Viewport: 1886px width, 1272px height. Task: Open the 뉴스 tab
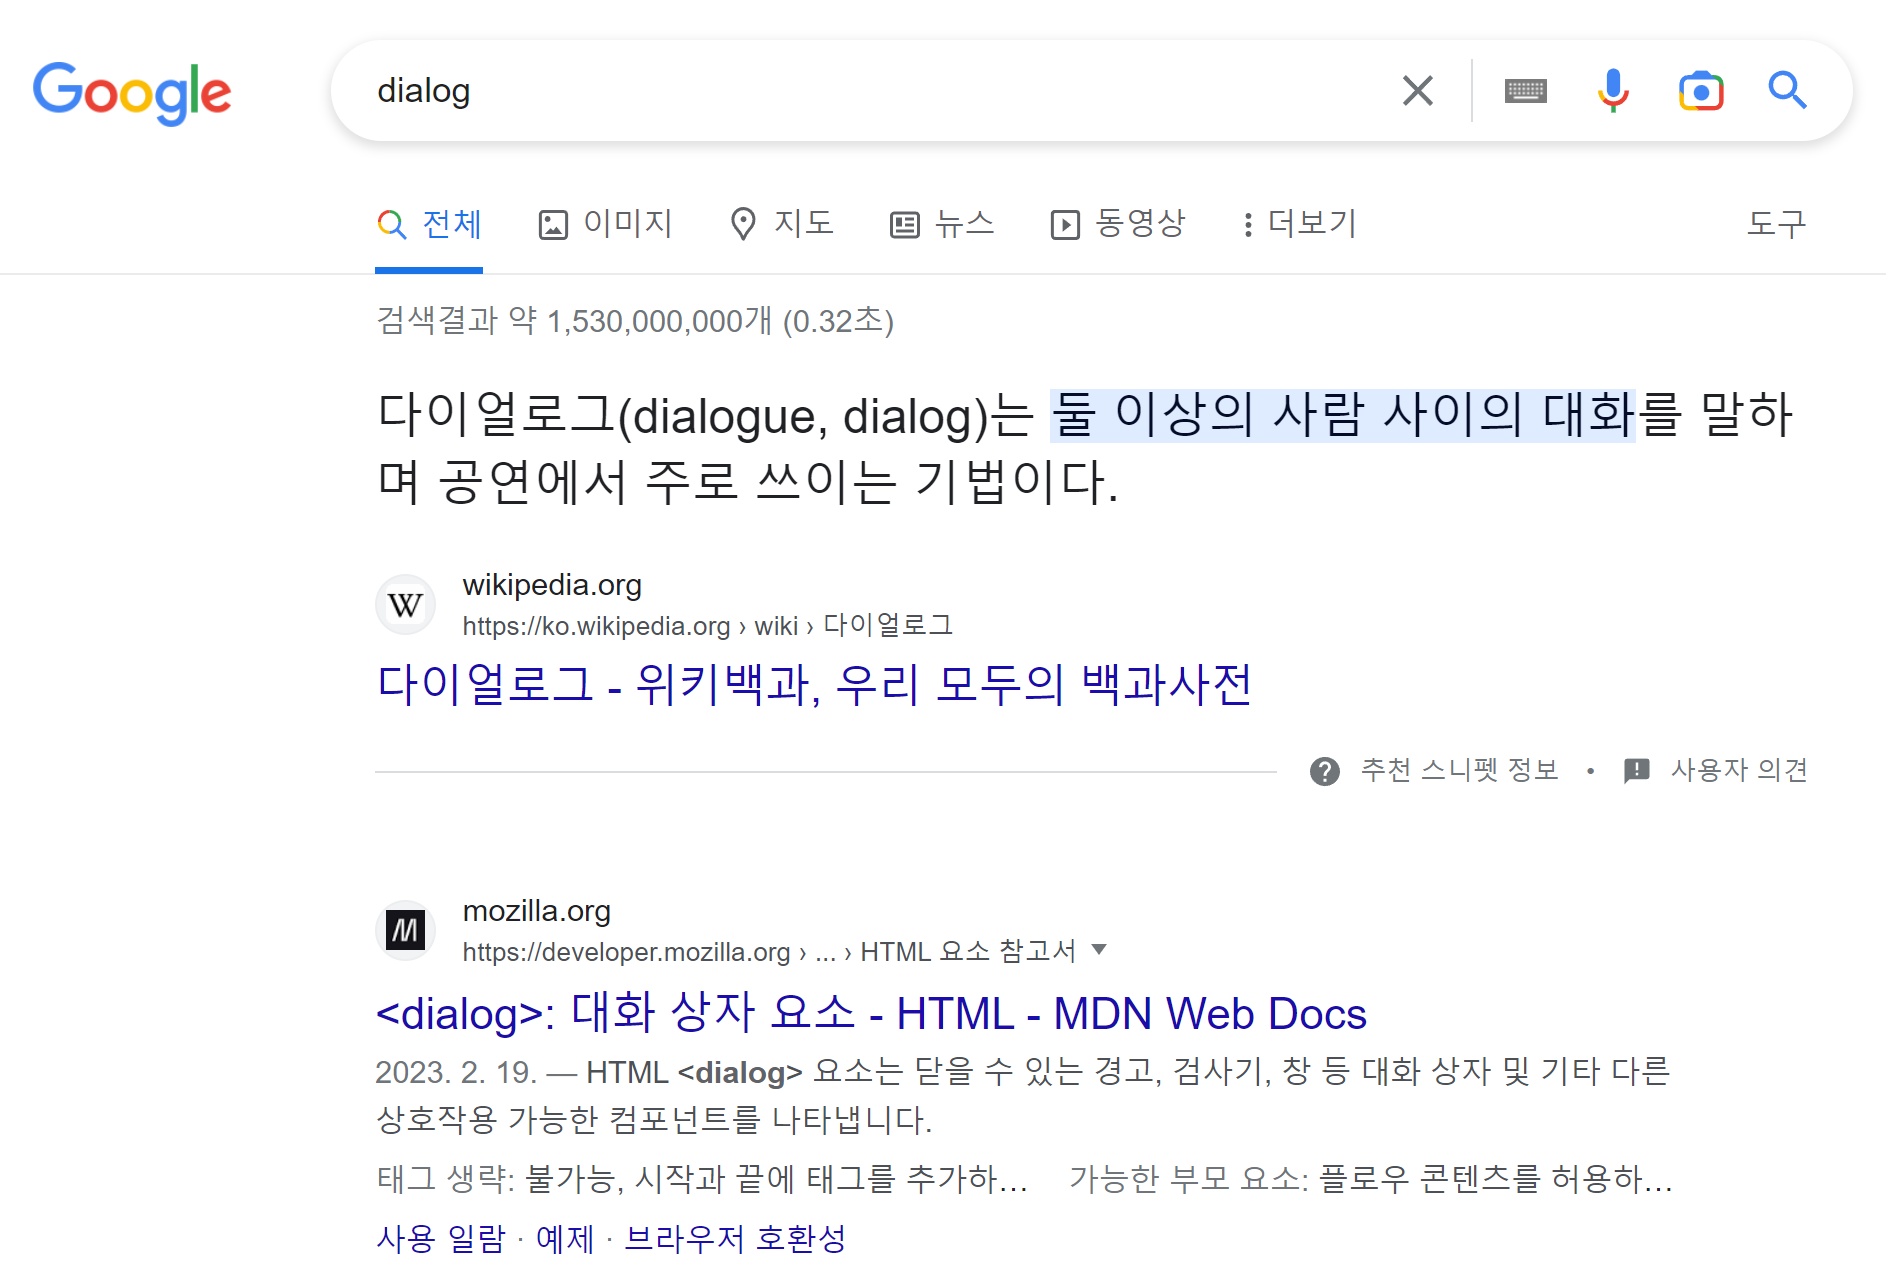tap(942, 224)
